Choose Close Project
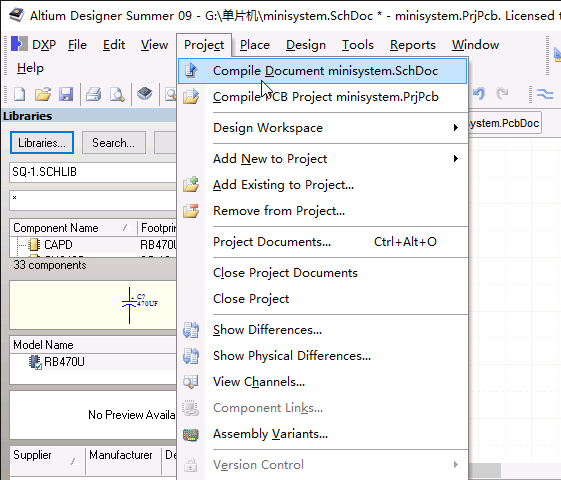Screen dimensions: 561x480 (322, 299)
